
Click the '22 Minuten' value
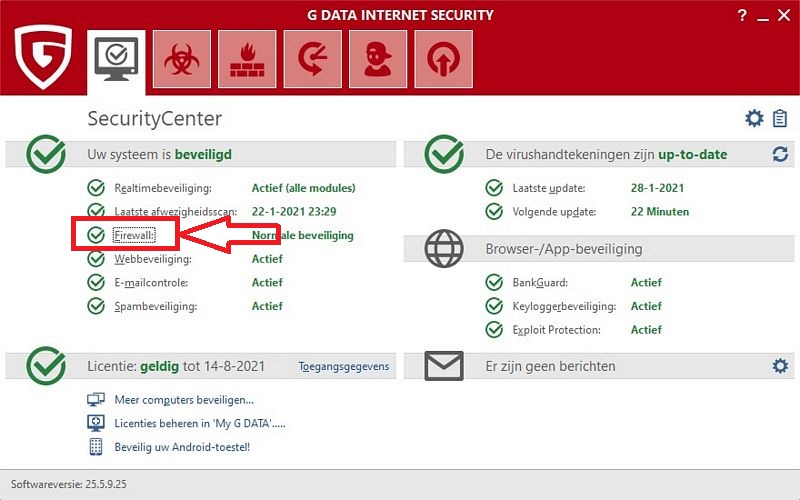pyautogui.click(x=660, y=212)
